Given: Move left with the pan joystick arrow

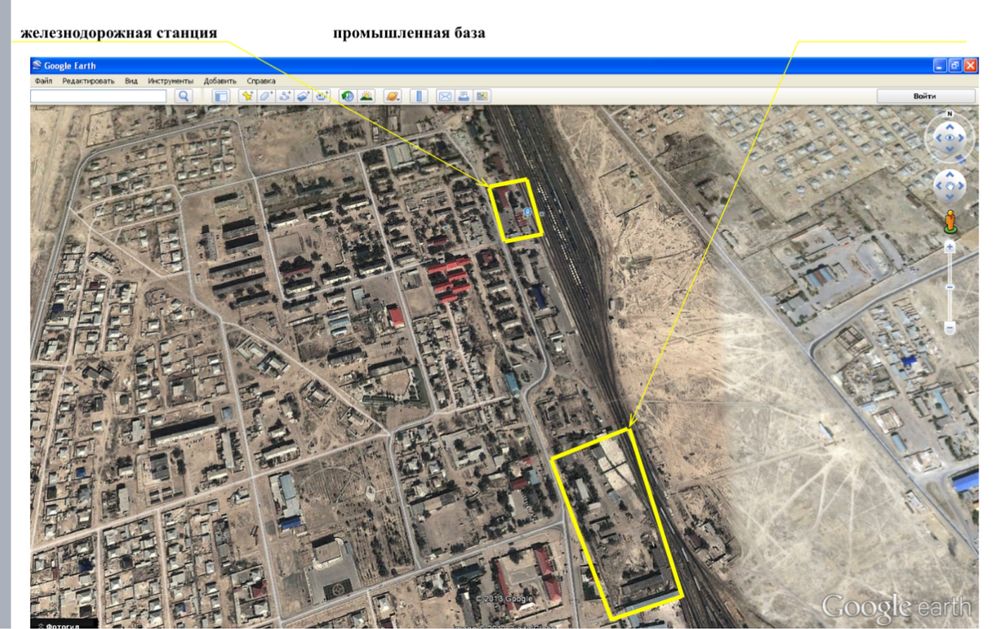Looking at the screenshot, I should [939, 186].
